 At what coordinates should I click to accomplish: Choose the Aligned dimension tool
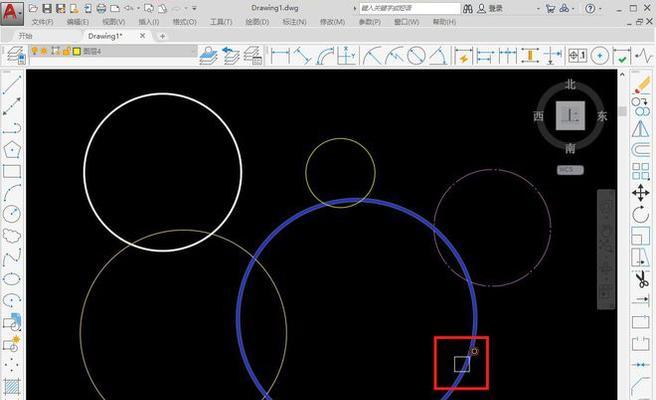tap(302, 56)
